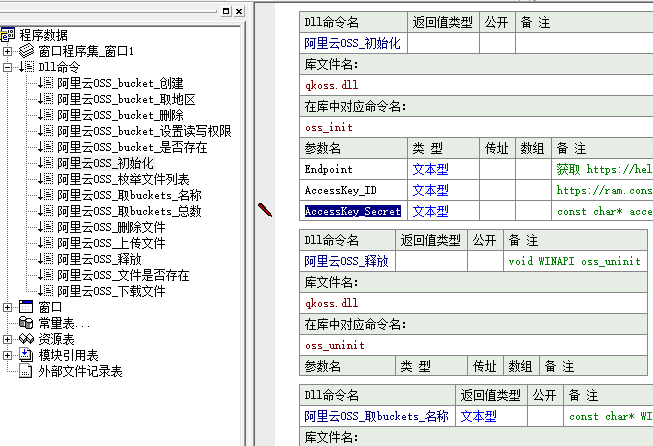Click icon beside 阿里云OSS_bucket_删除

46,115
